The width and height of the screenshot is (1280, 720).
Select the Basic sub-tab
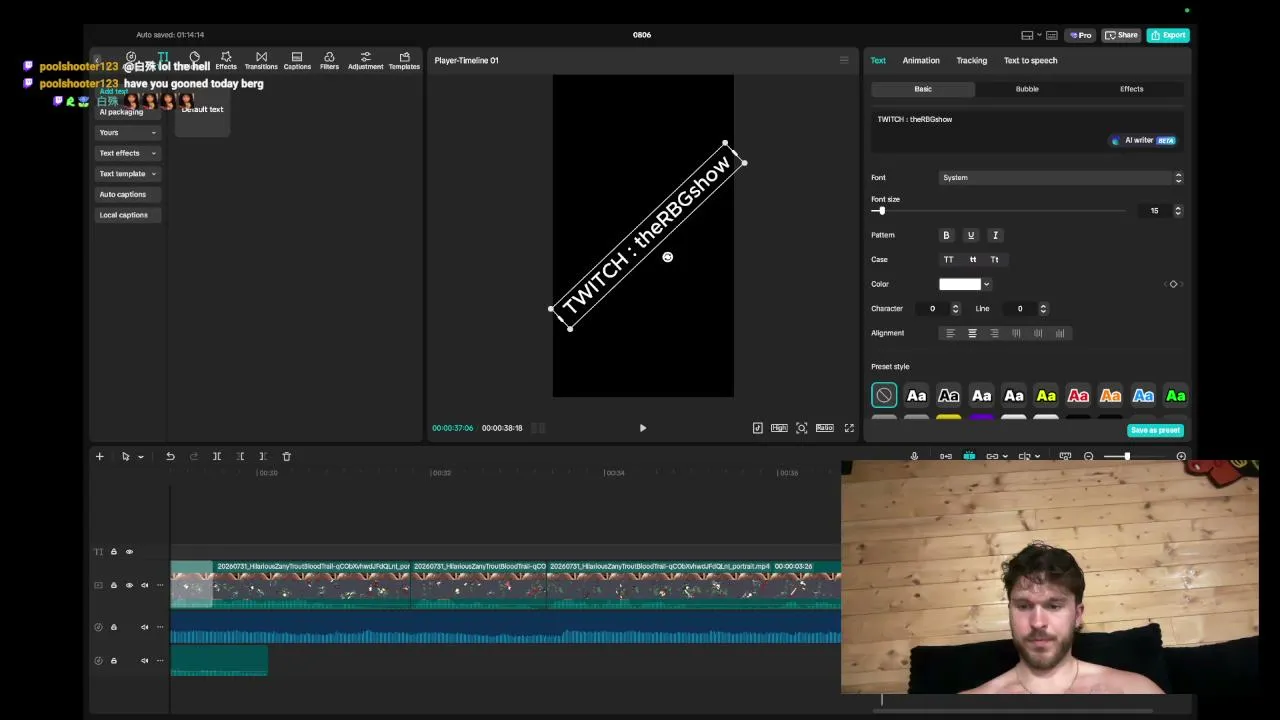(923, 89)
